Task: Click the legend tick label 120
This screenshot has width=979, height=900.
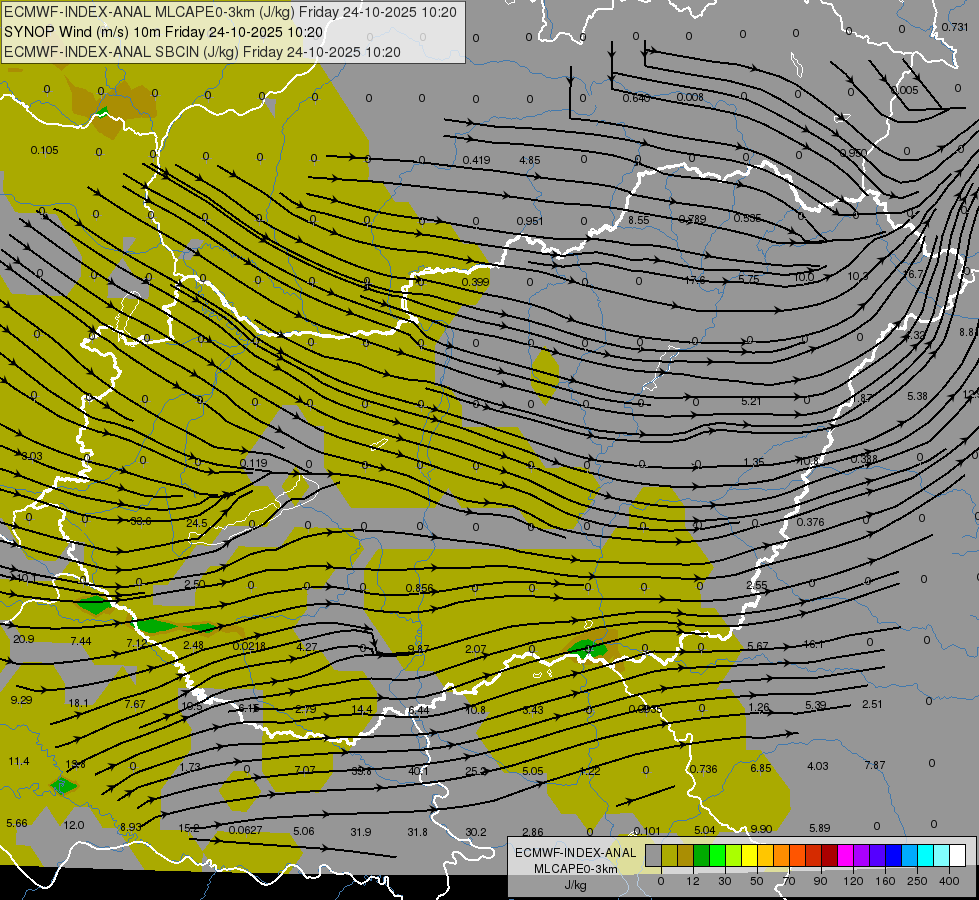Action: tap(853, 881)
